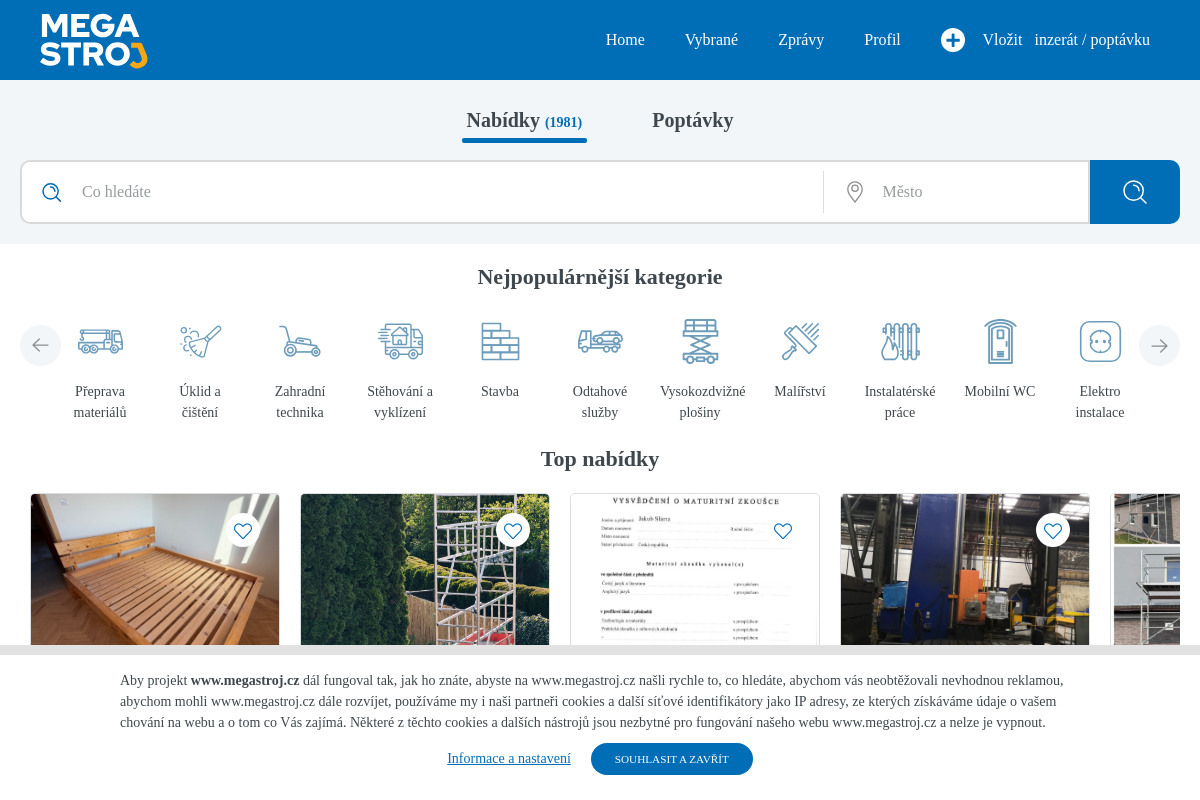Screen dimensions: 1200x800
Task: Click the plus icon next to Vložit
Action: pos(953,40)
